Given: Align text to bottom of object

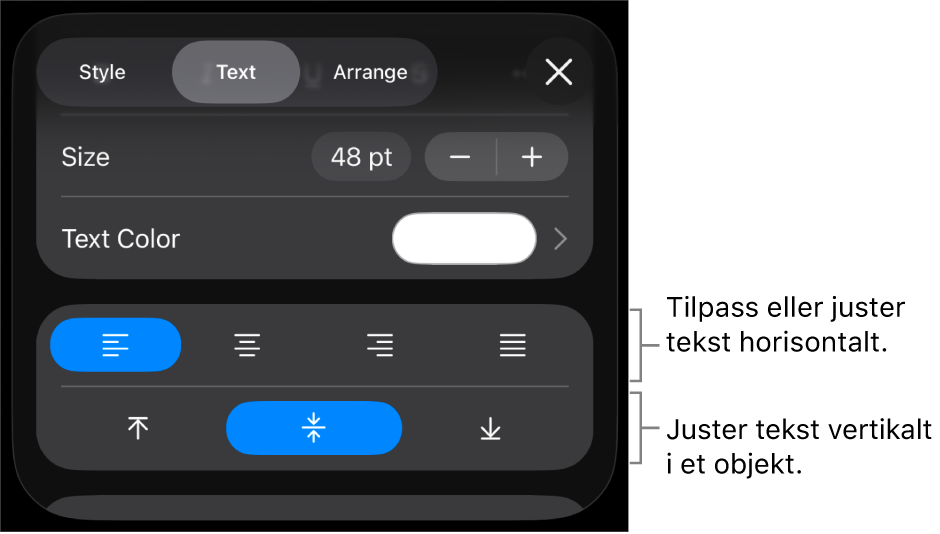Looking at the screenshot, I should coord(490,429).
